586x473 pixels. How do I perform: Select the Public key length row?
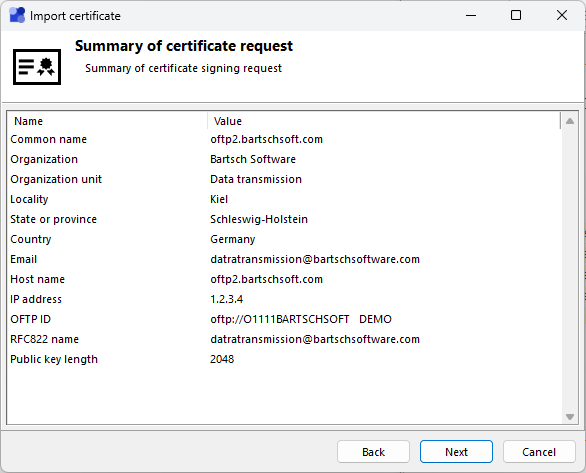click(284, 359)
